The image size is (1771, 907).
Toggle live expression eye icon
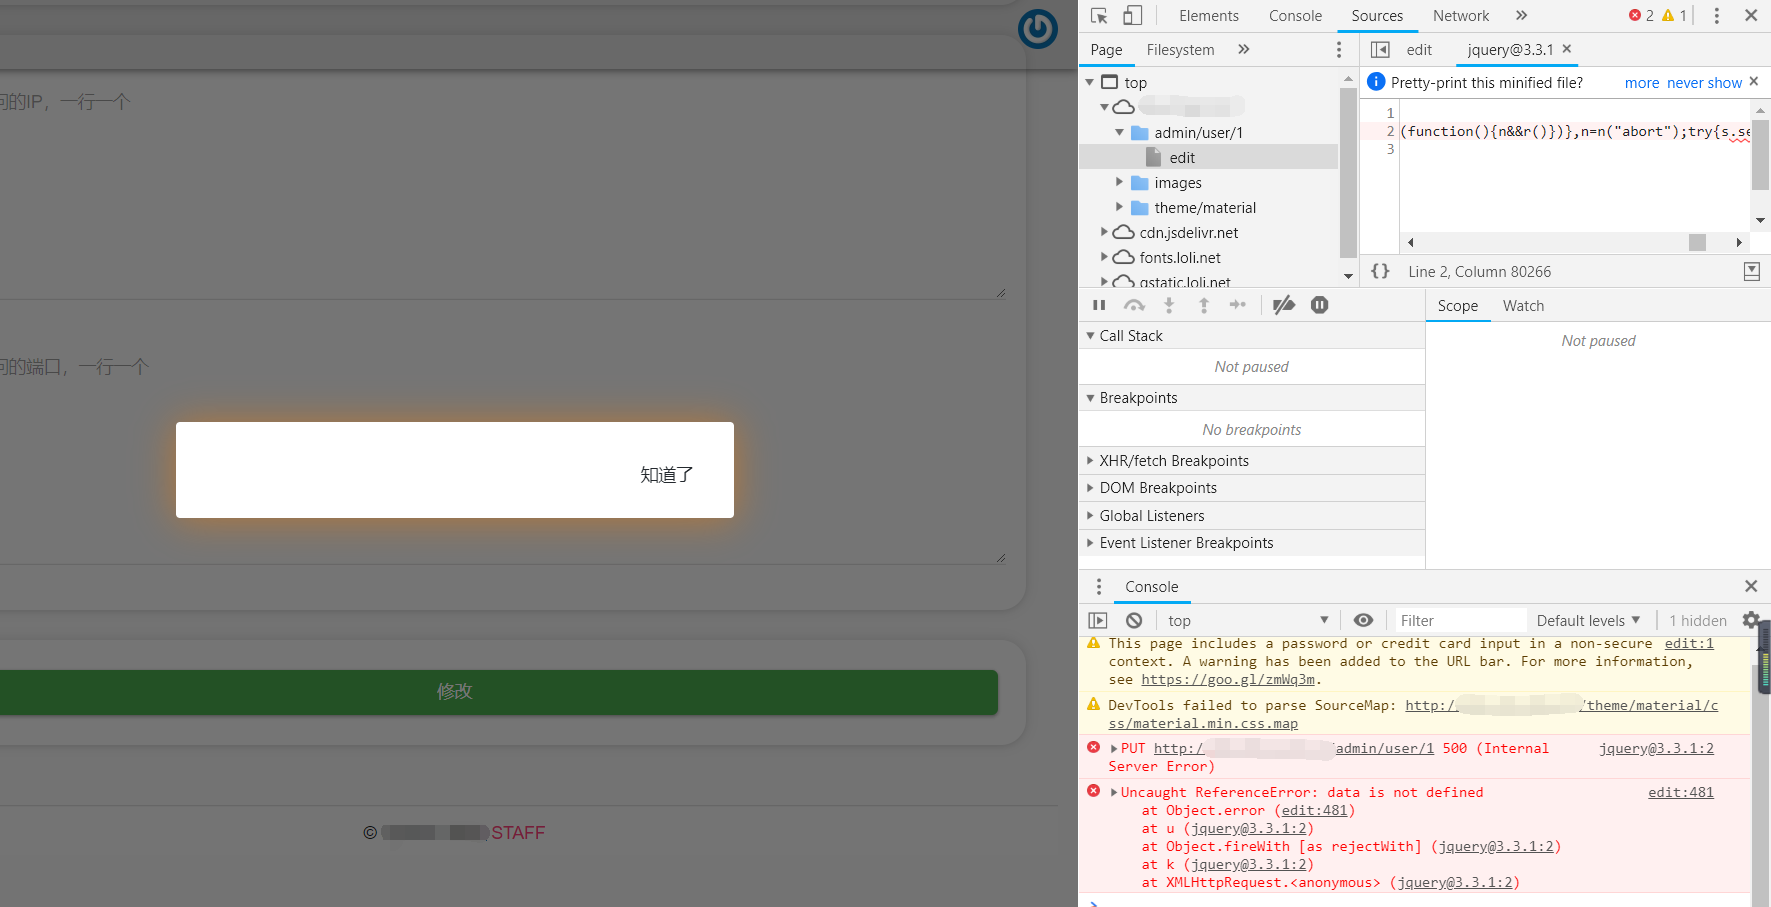point(1363,620)
